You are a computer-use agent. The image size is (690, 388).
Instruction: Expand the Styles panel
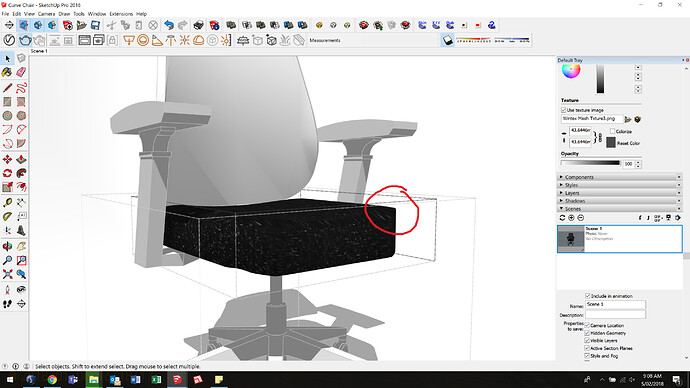tap(620, 185)
